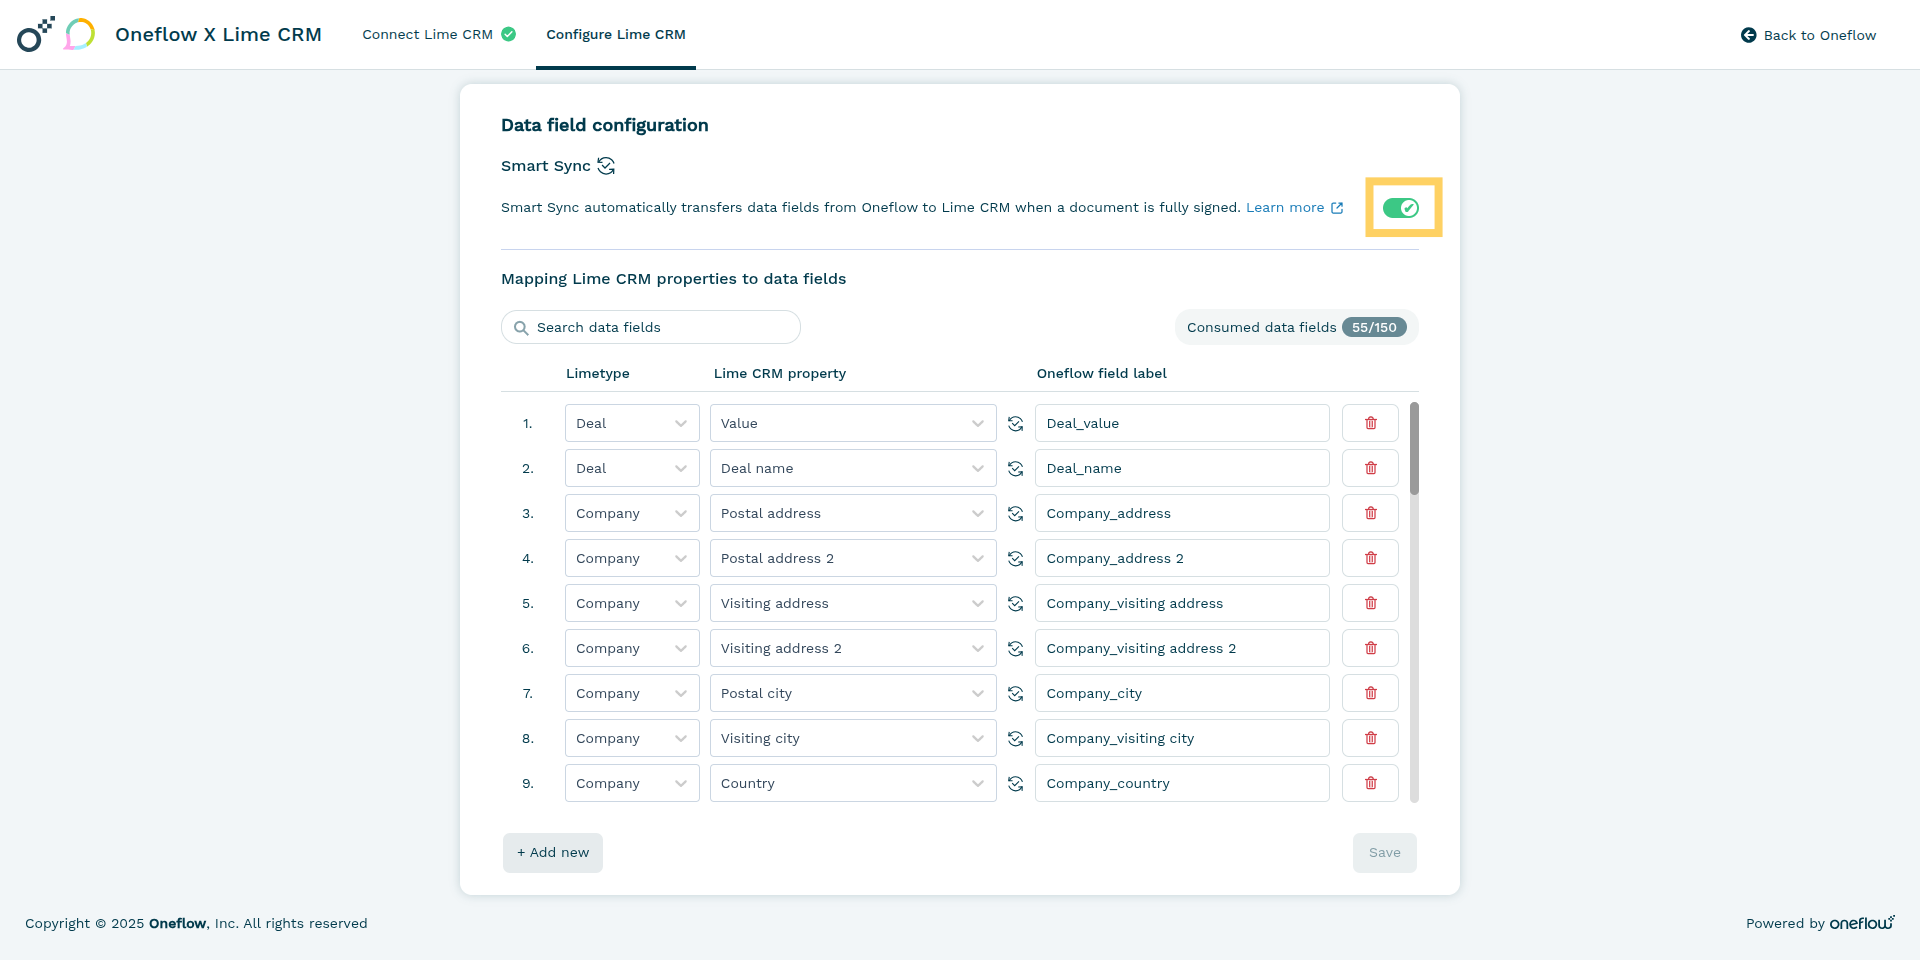Image resolution: width=1920 pixels, height=960 pixels.
Task: Open the Value property dropdown
Action: coord(853,423)
